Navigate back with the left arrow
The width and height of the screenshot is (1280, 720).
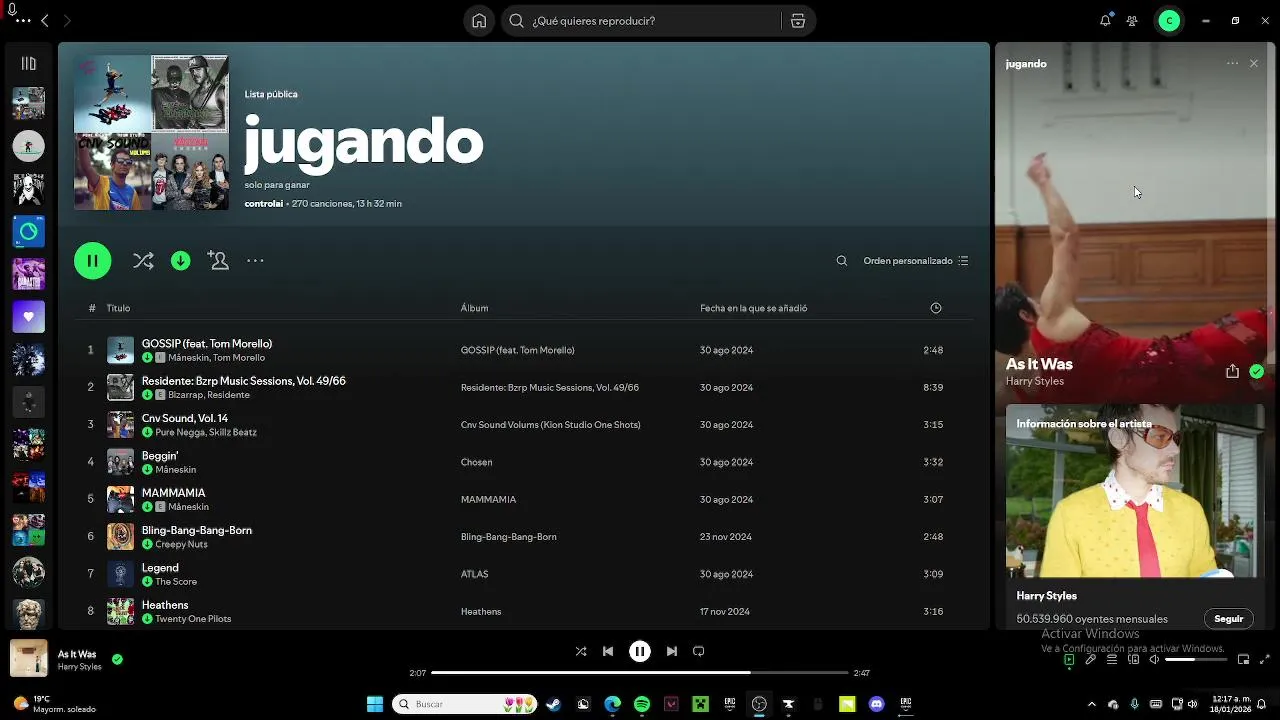[x=45, y=20]
